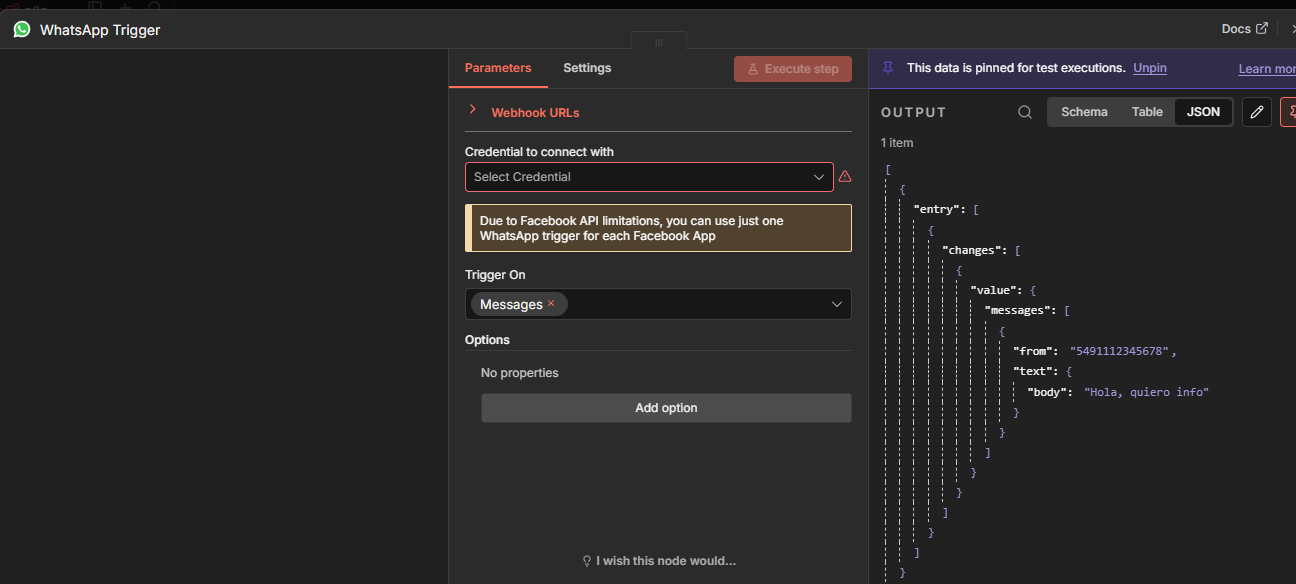The height and width of the screenshot is (584, 1296).
Task: Click the lightbulb icon beside the wish text
Action: (587, 561)
